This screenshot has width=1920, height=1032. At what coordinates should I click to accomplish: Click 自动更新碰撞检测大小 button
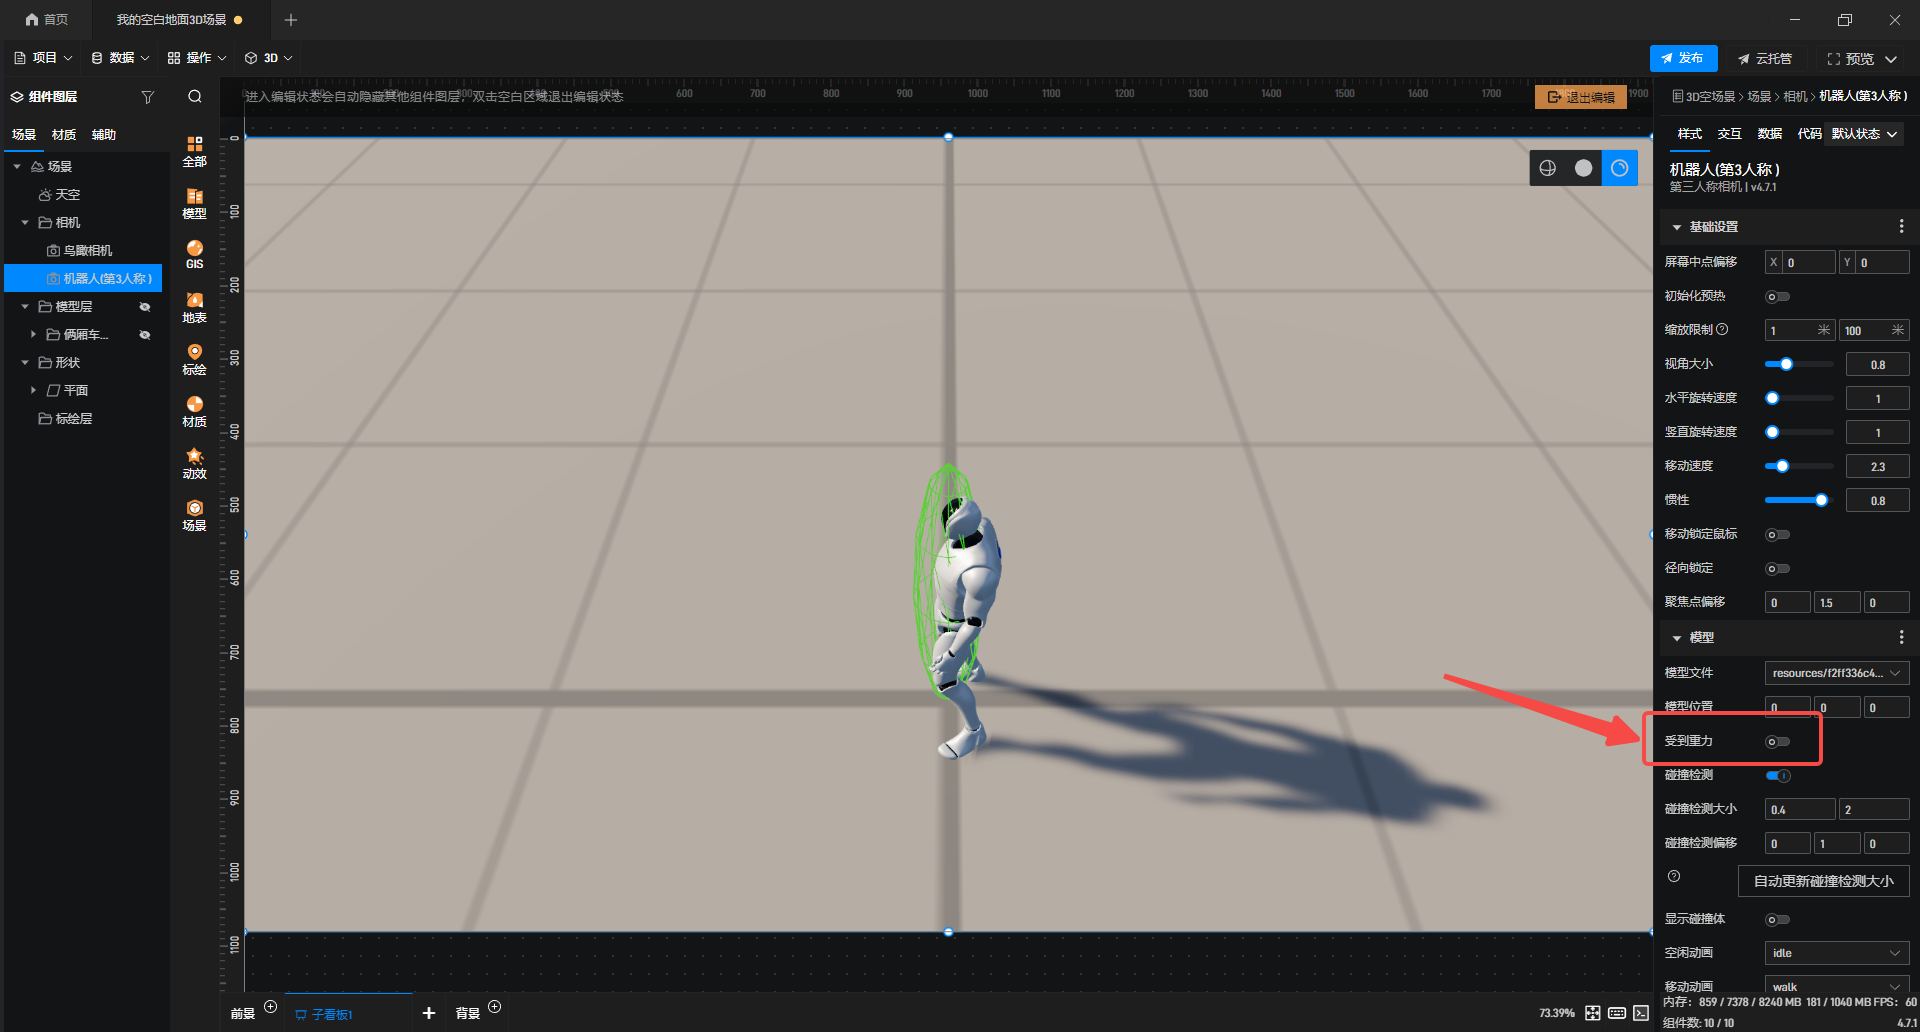click(1823, 881)
